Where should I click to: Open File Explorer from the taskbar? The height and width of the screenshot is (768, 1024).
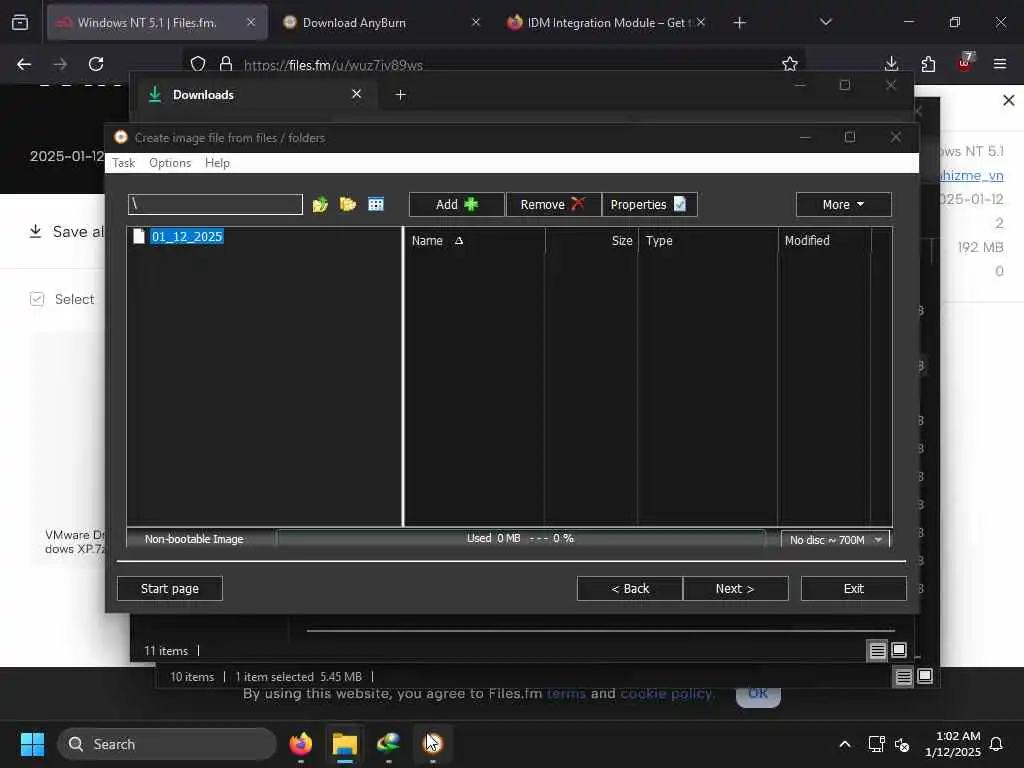(x=345, y=744)
